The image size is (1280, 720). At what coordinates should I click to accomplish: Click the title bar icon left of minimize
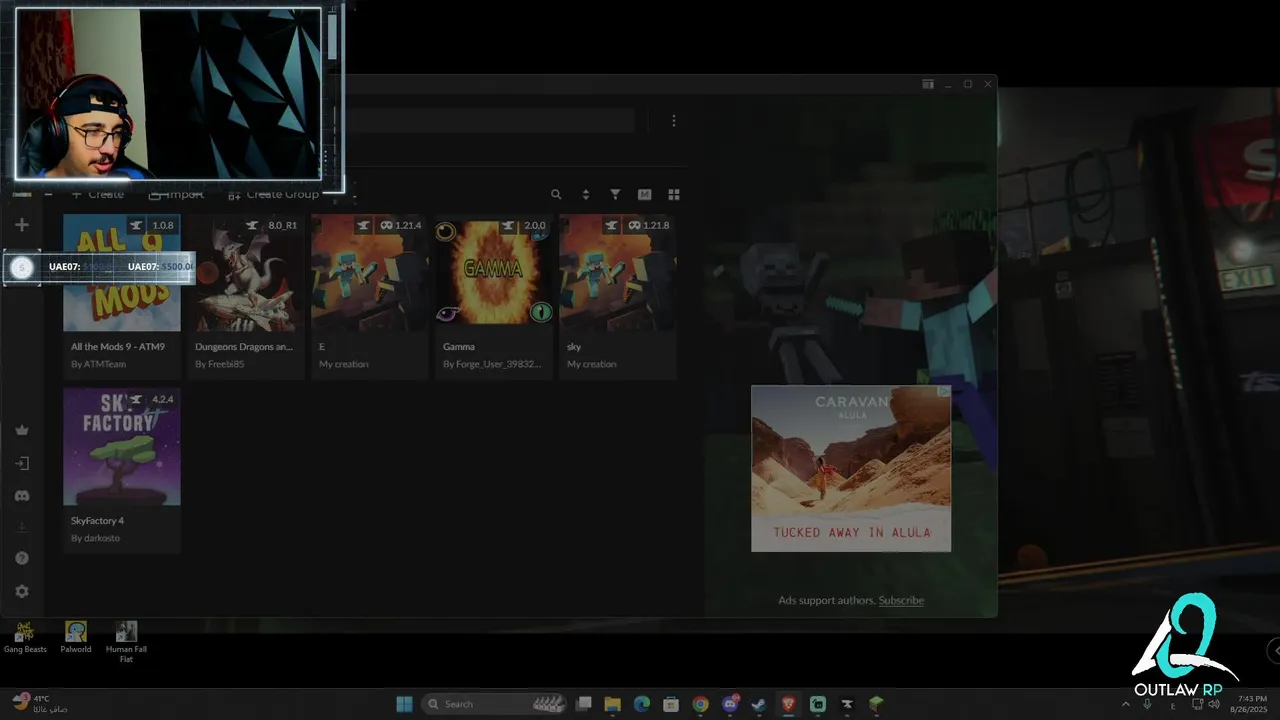coord(928,85)
